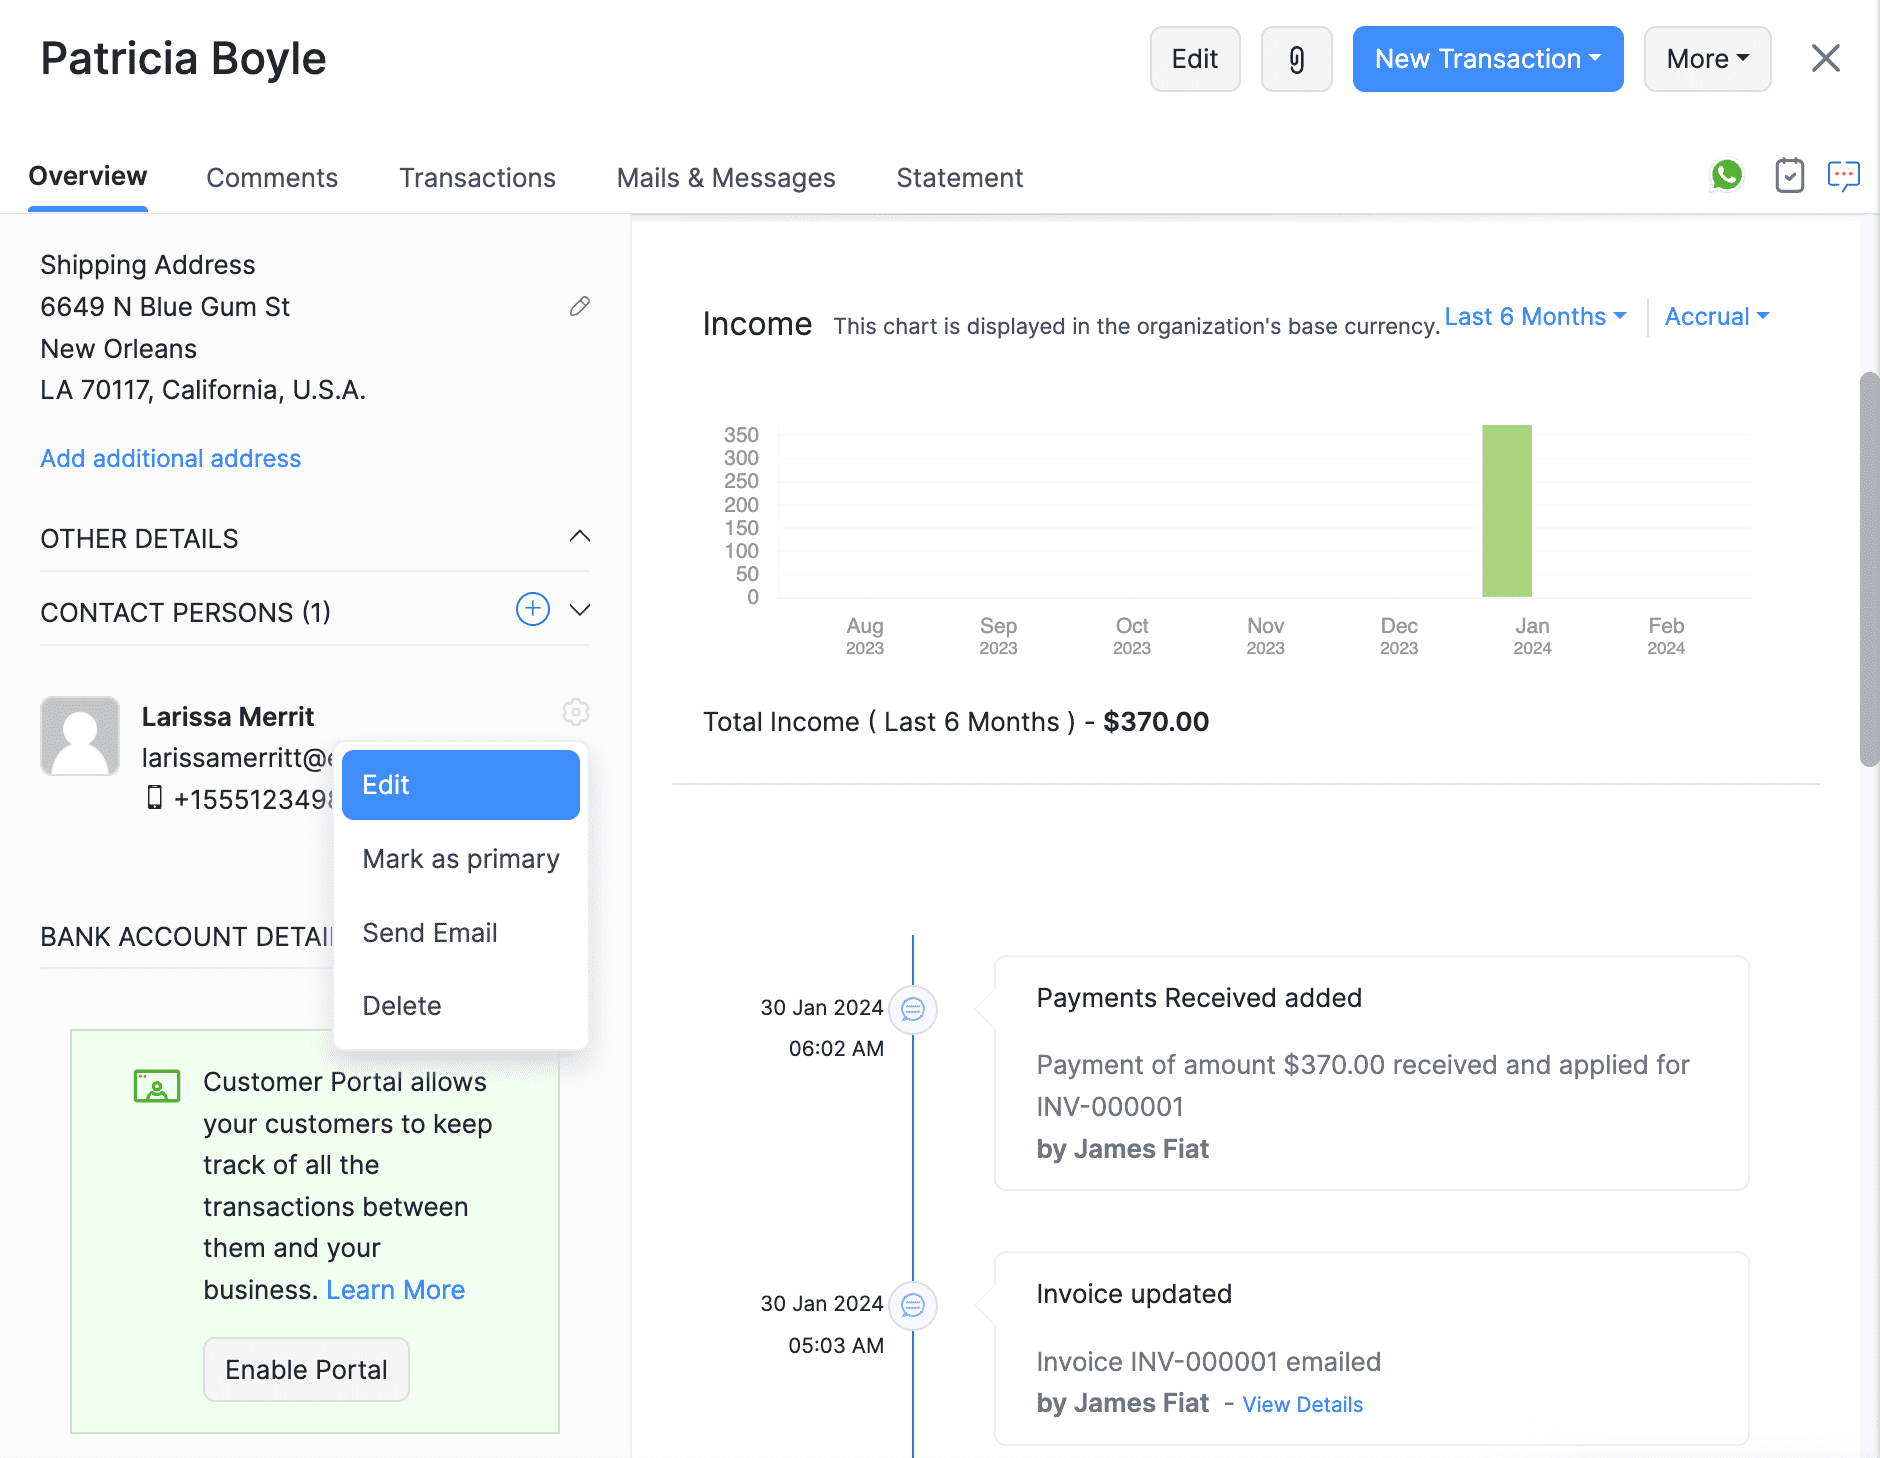Open the Accrual dropdown
This screenshot has width=1880, height=1458.
tap(1716, 317)
